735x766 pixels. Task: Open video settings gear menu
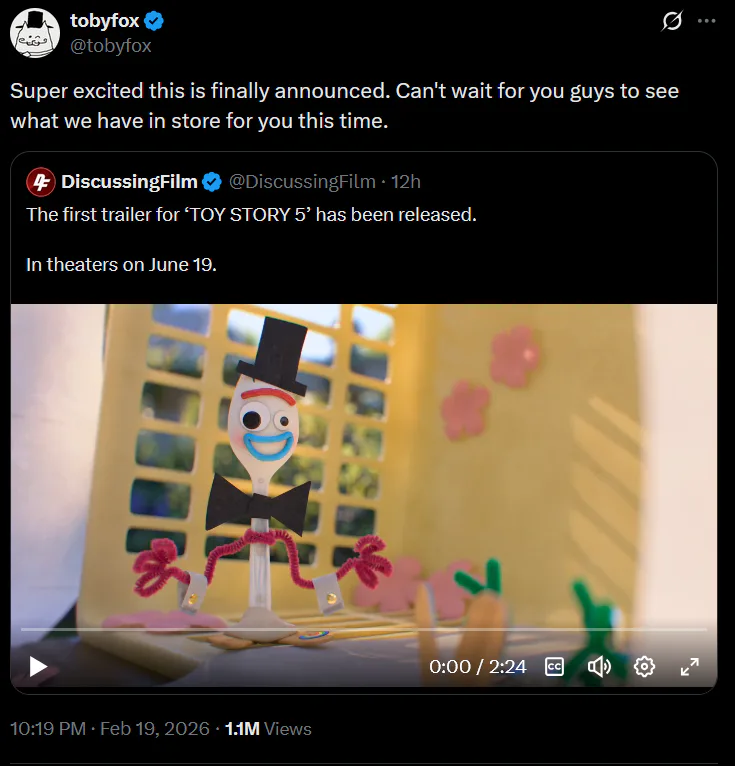click(x=644, y=666)
